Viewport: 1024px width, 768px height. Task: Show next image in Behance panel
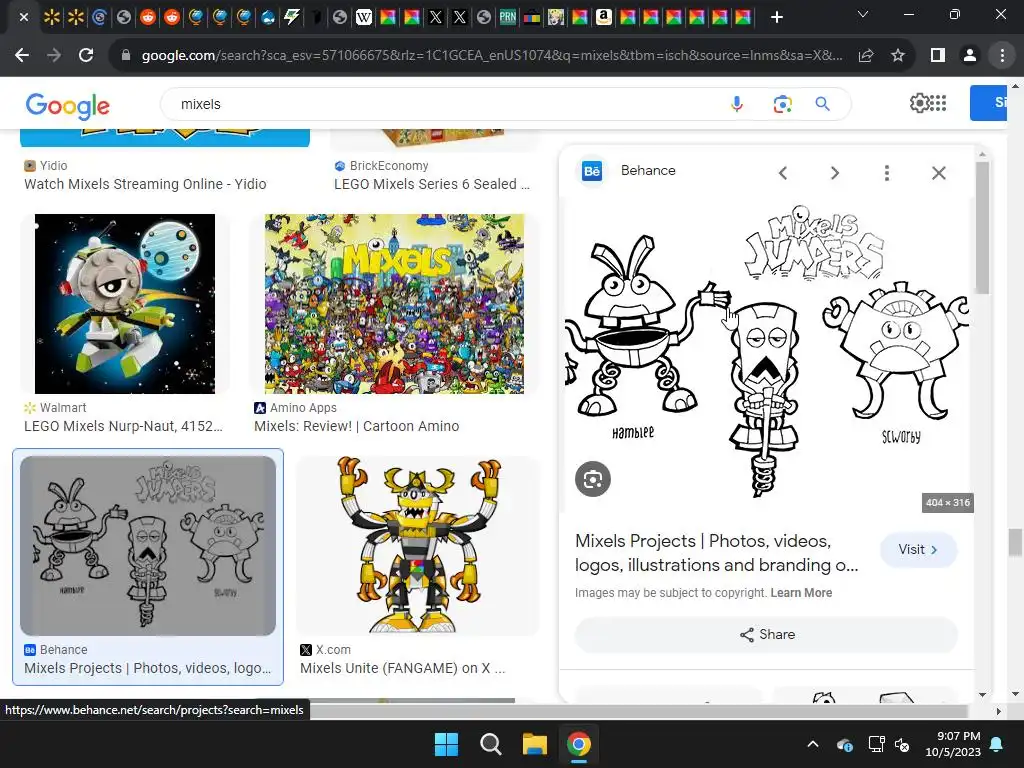(835, 173)
